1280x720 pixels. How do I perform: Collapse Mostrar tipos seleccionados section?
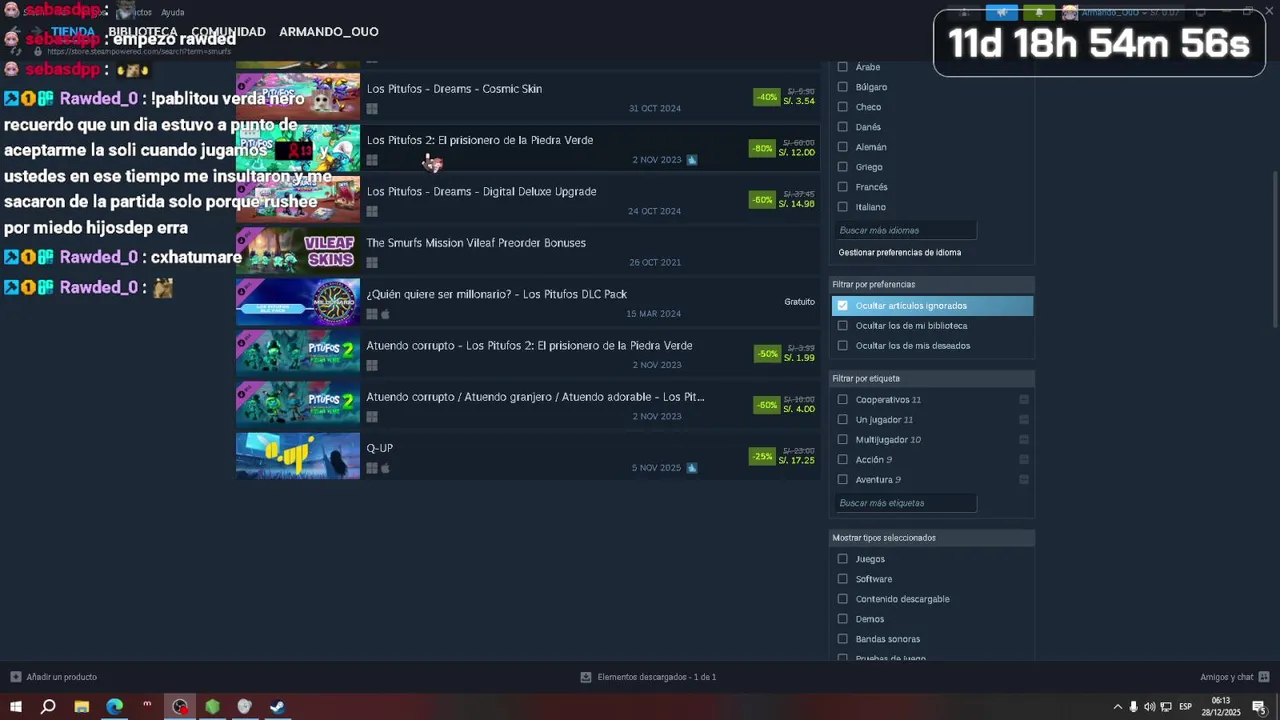click(932, 538)
